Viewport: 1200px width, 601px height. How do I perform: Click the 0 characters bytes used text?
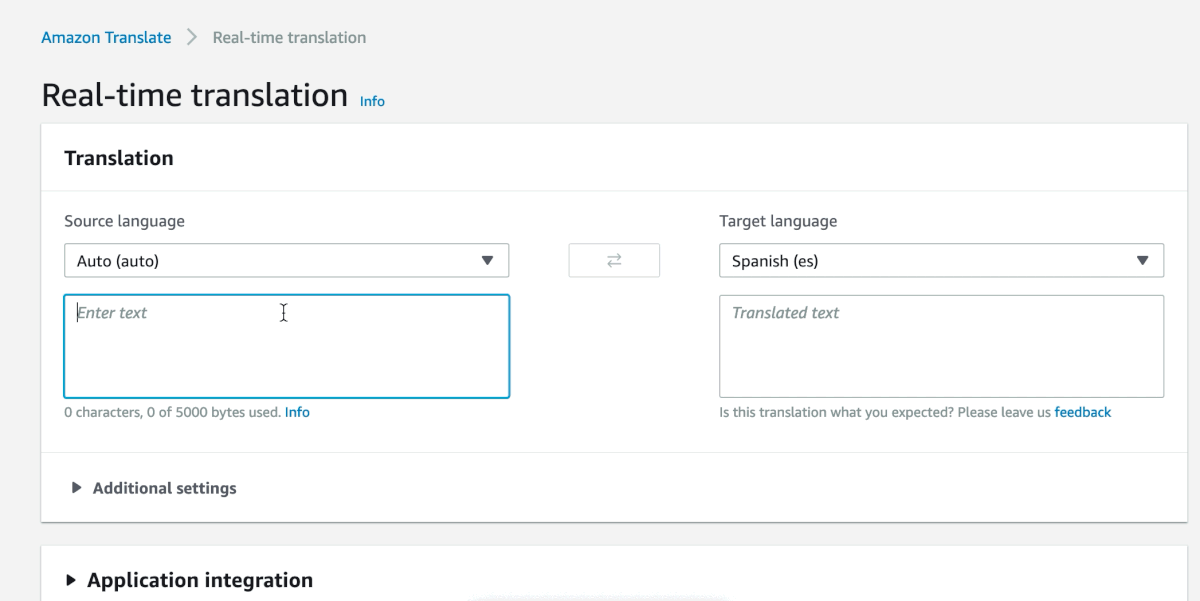[x=172, y=412]
